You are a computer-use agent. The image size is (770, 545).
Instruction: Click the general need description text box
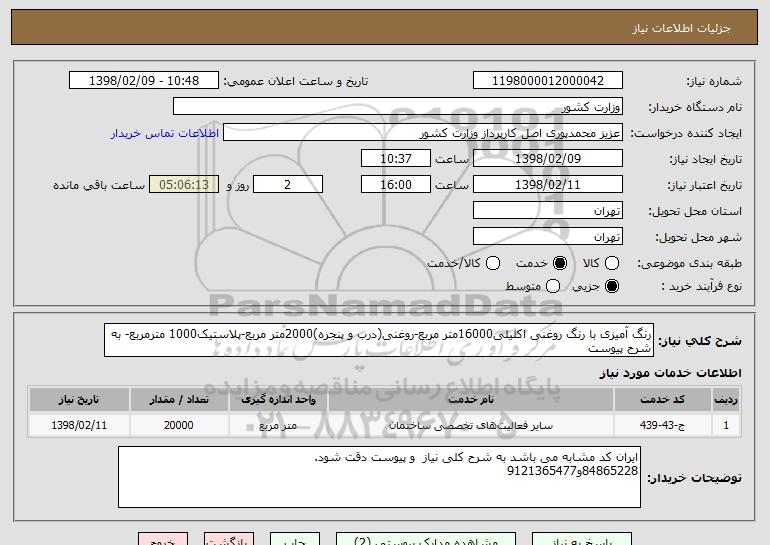click(379, 340)
